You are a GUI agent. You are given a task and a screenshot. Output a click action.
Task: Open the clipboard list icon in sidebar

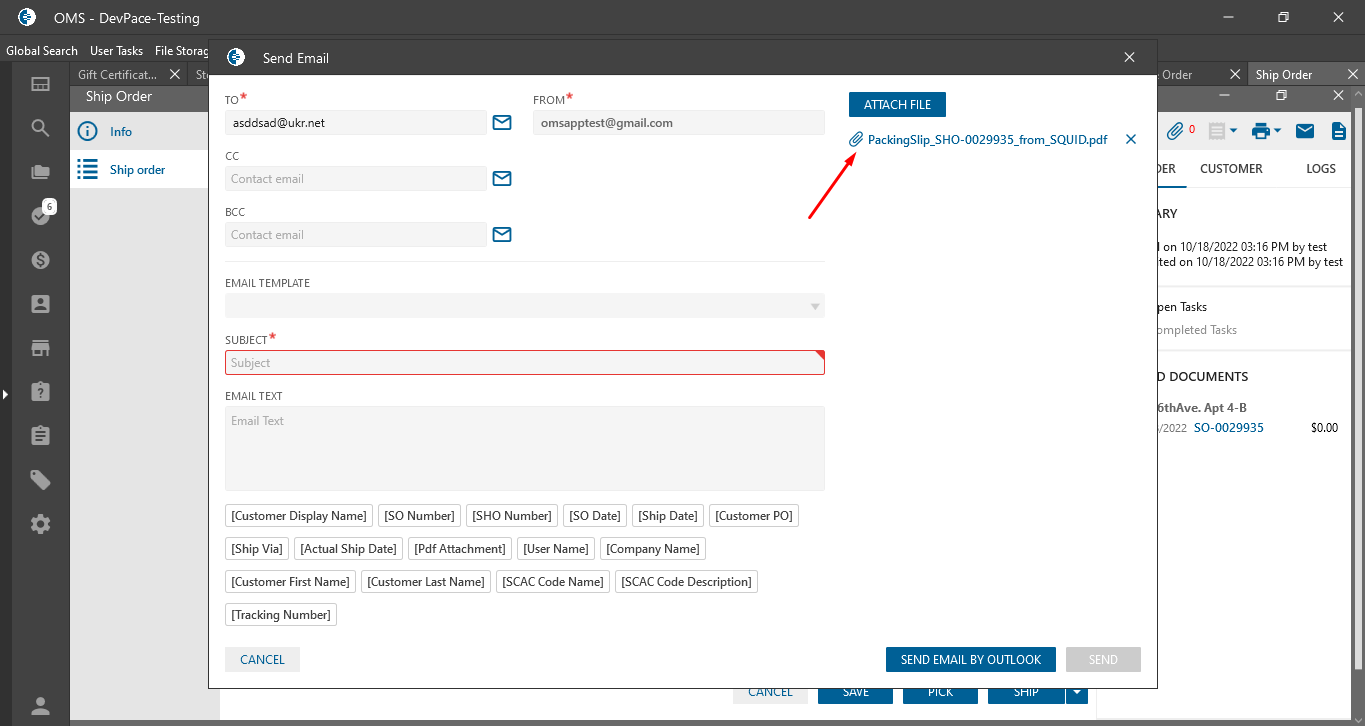(41, 436)
